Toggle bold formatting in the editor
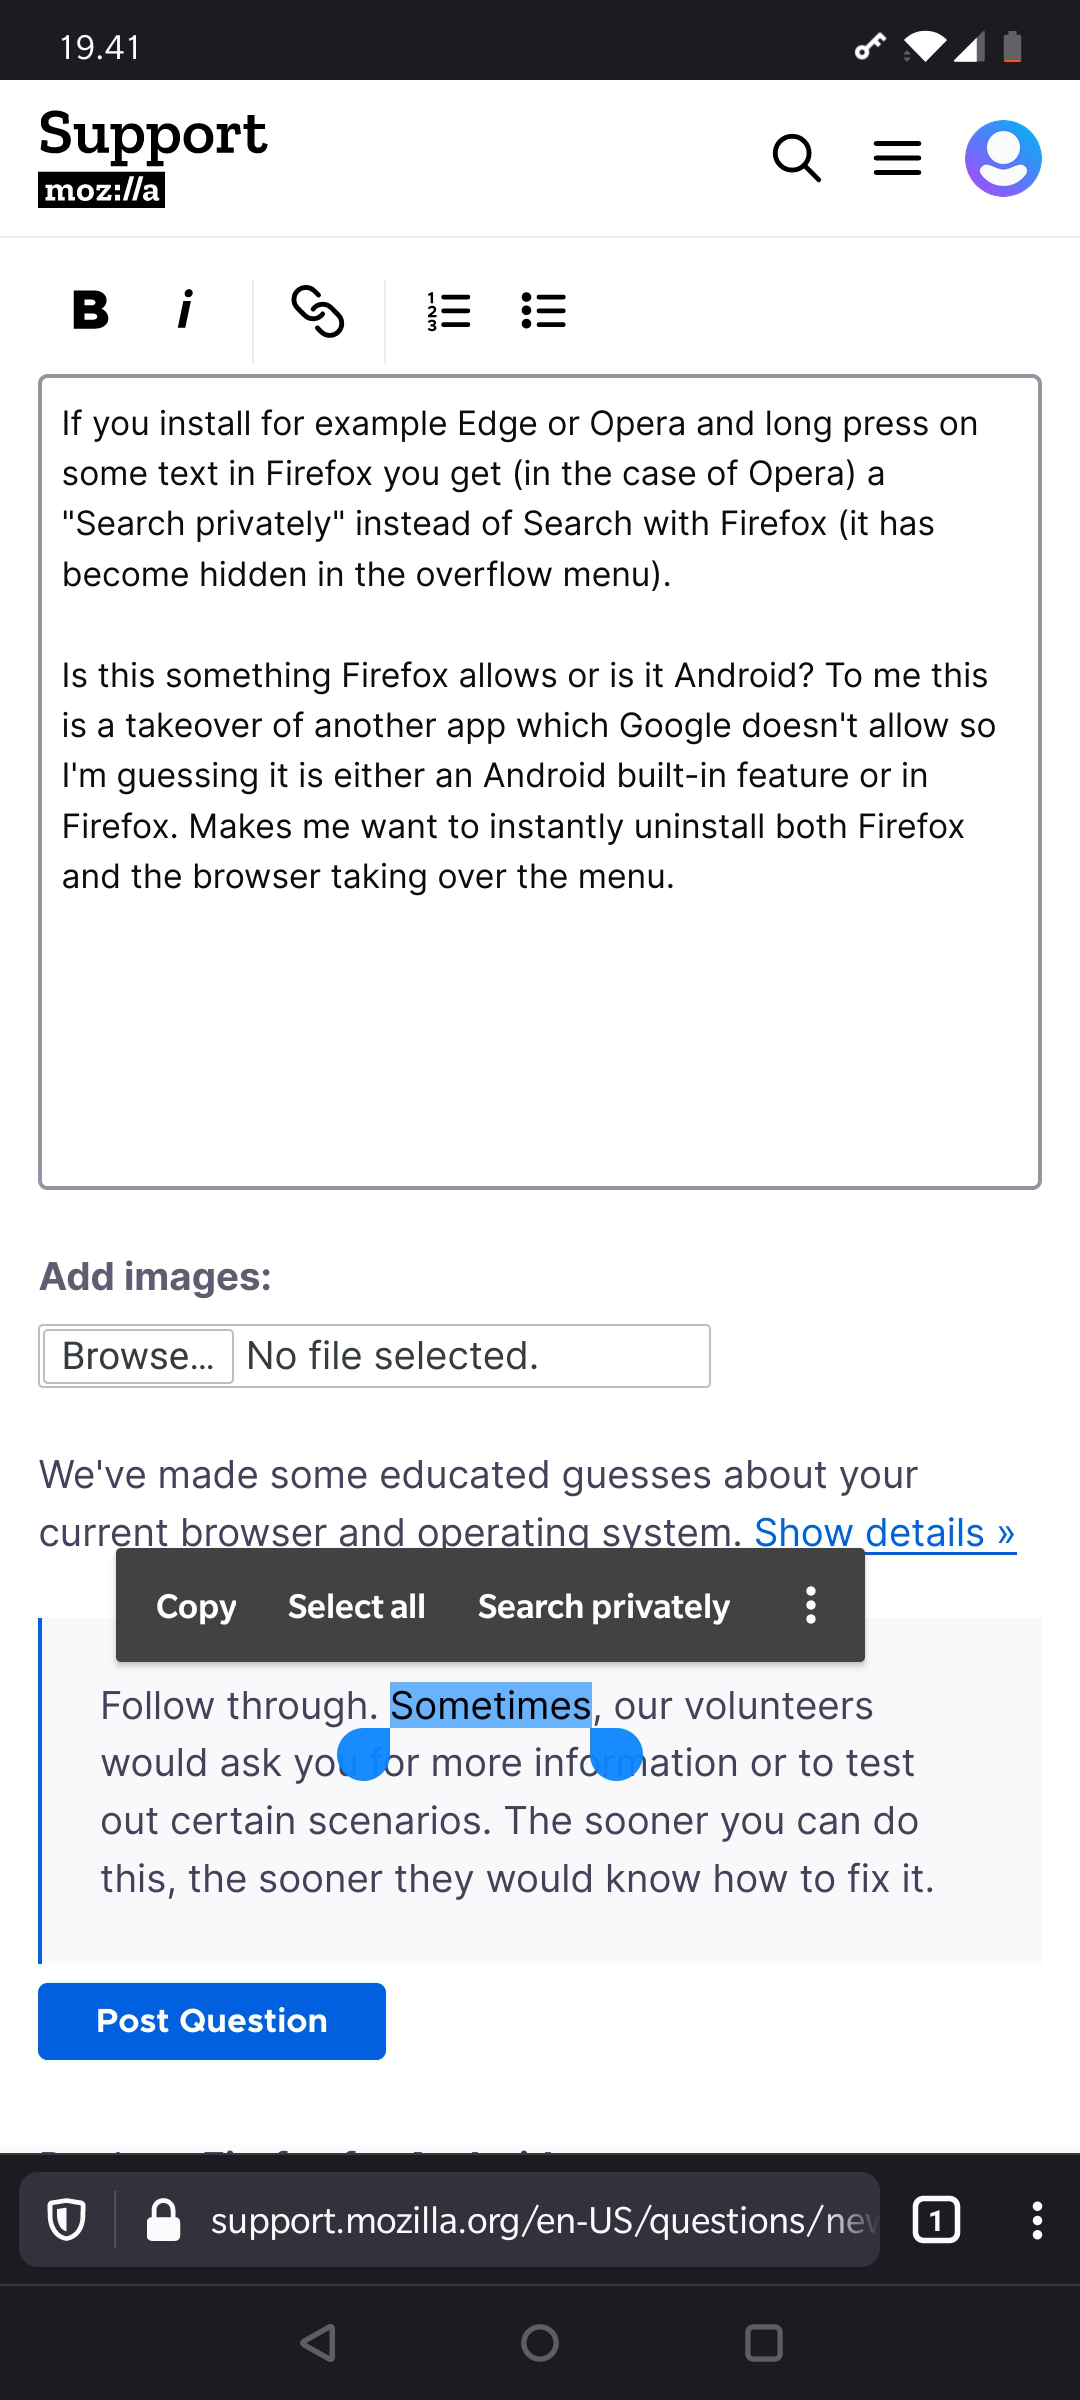The width and height of the screenshot is (1080, 2400). [x=90, y=310]
